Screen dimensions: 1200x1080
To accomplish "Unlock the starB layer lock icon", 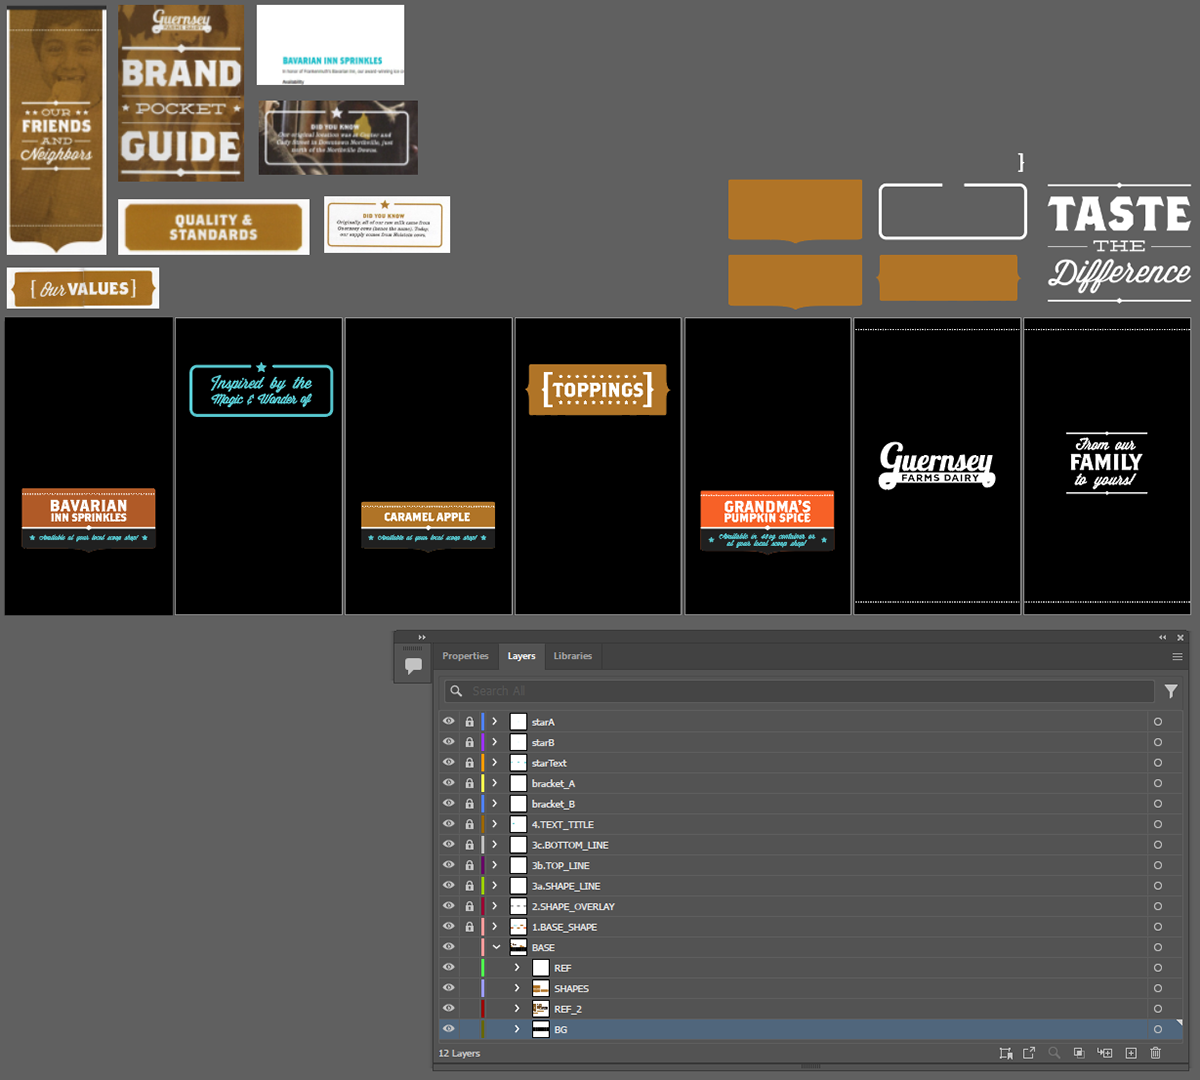I will 469,743.
